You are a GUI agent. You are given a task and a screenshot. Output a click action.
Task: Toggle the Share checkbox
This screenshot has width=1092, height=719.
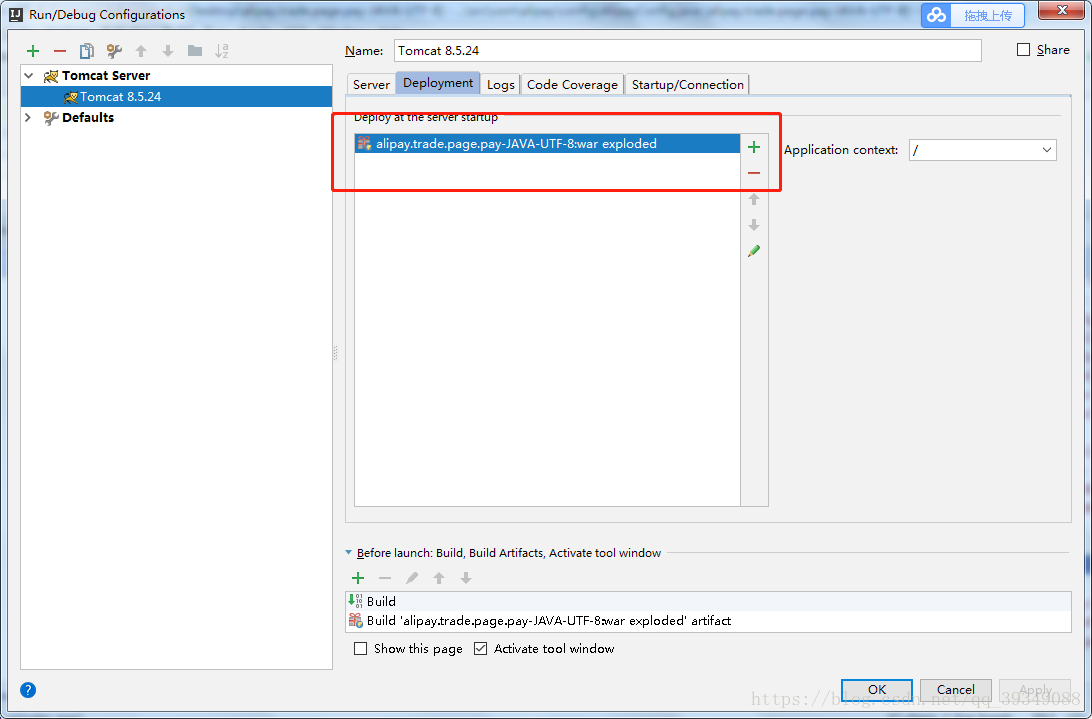(x=1023, y=49)
